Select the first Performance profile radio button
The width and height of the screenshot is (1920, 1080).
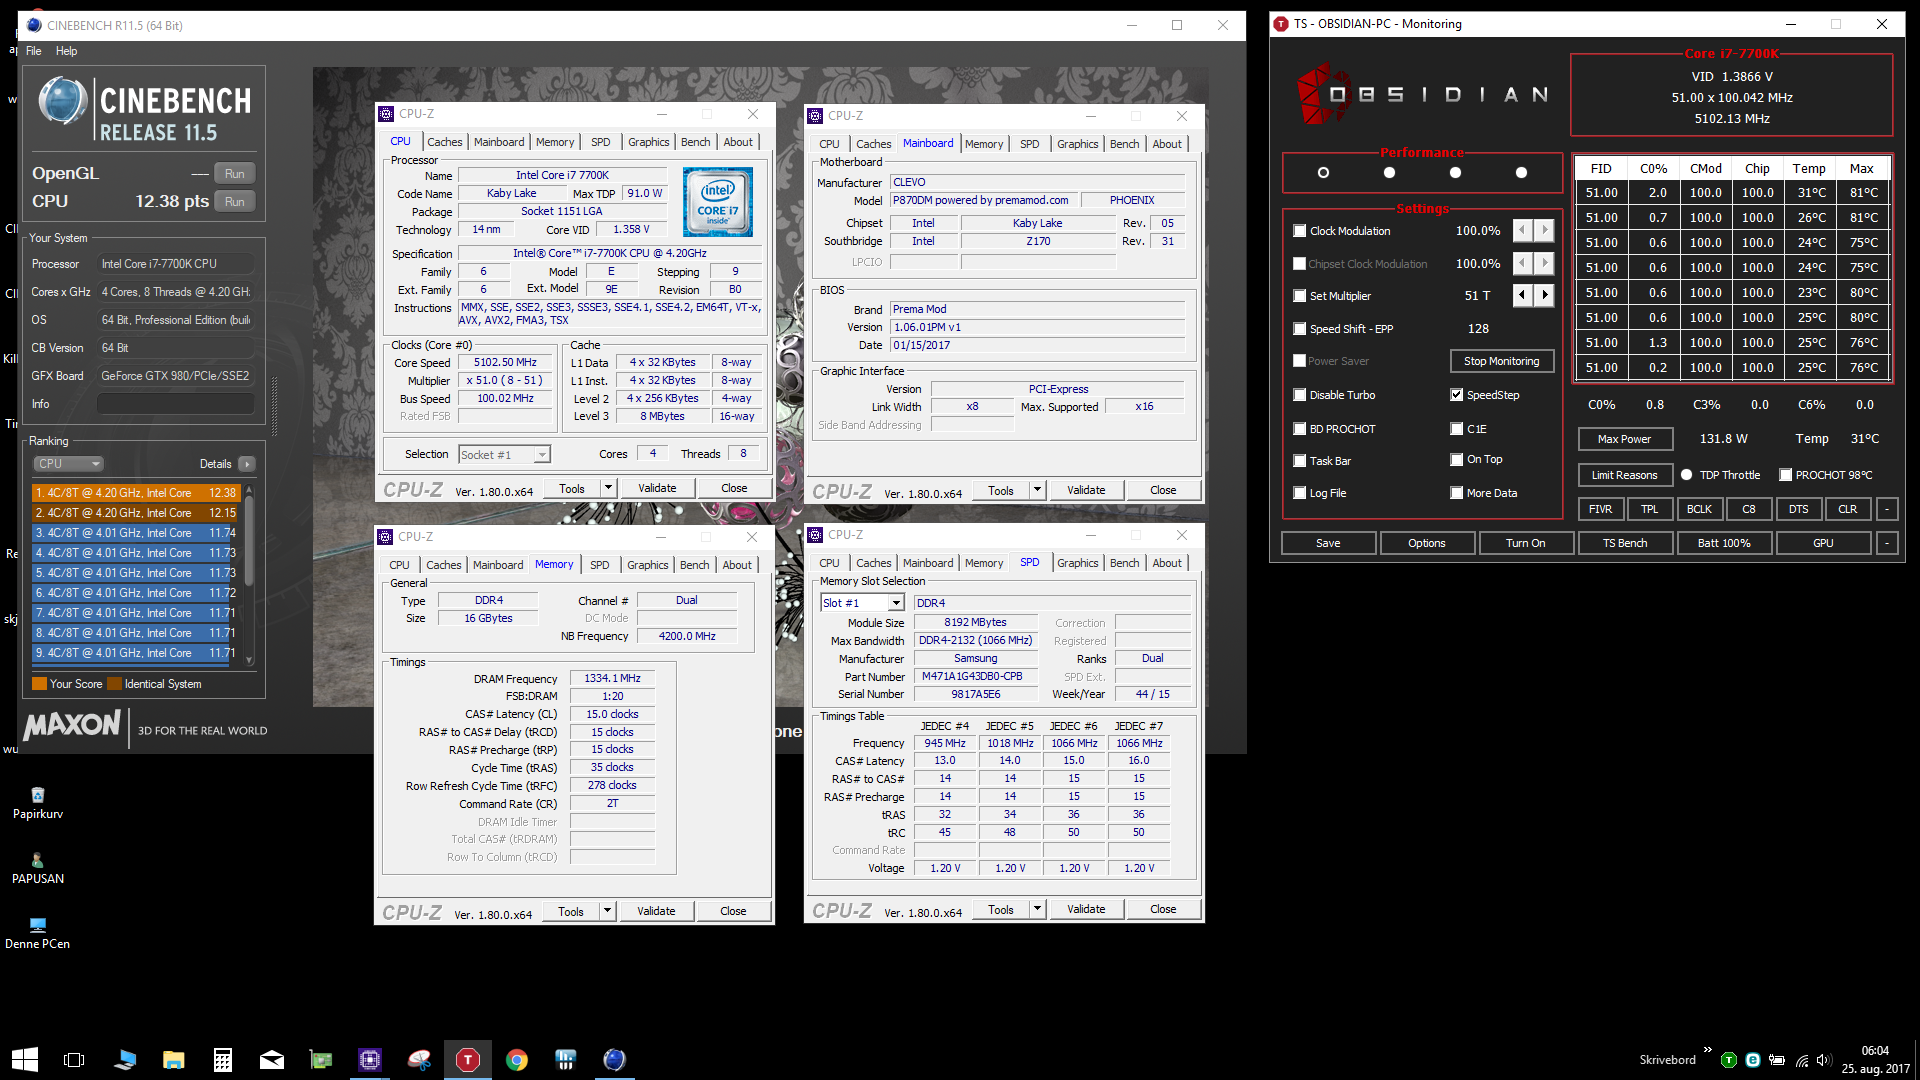[x=1323, y=173]
